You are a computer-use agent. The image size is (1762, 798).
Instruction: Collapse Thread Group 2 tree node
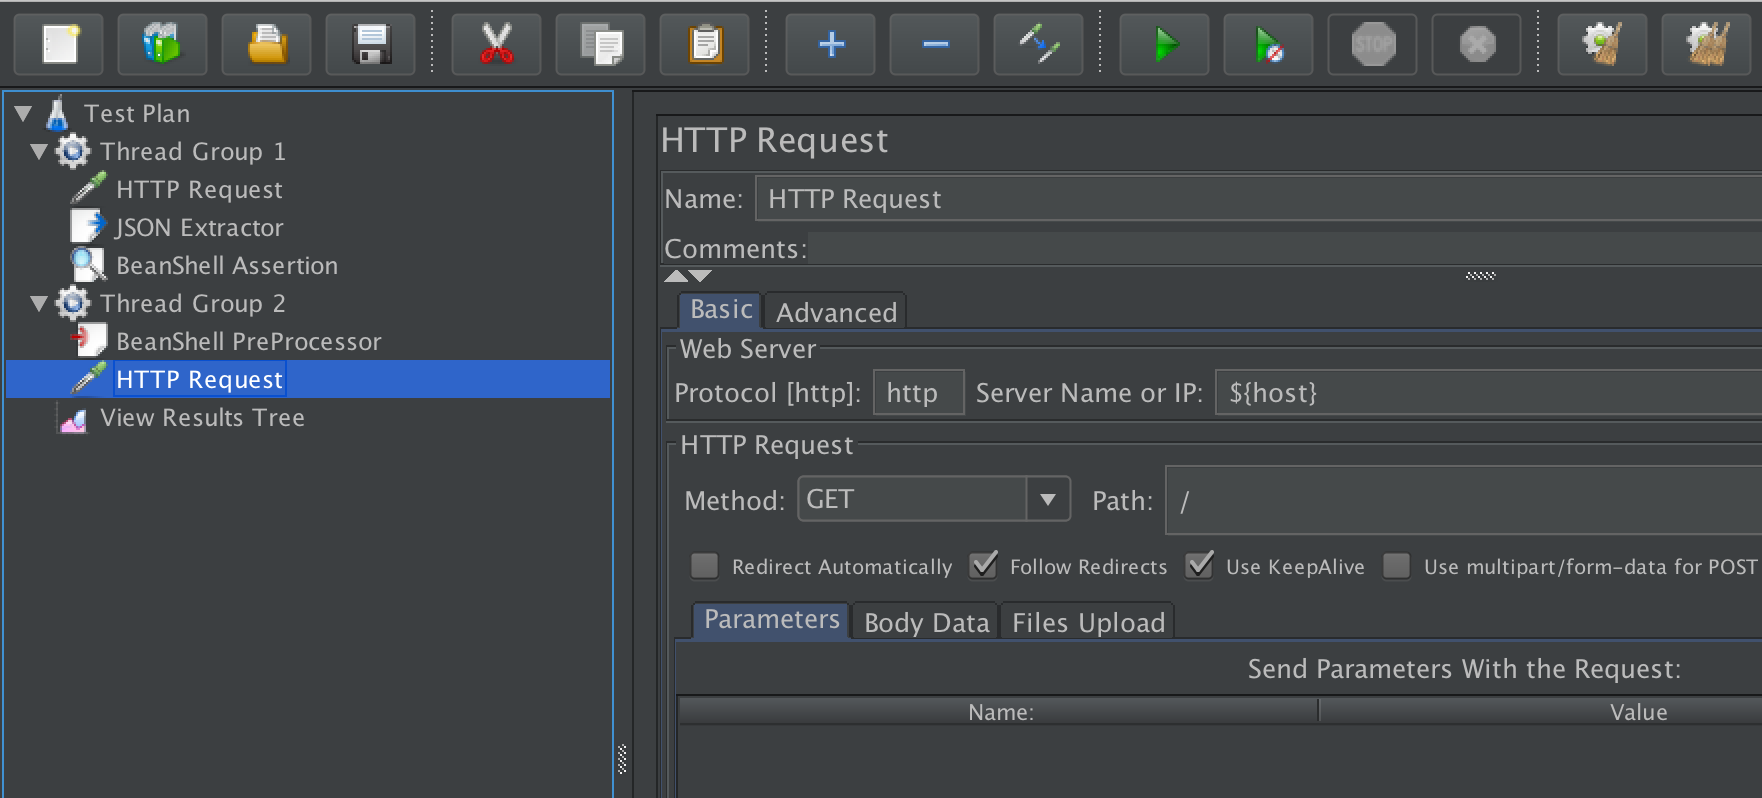click(39, 304)
